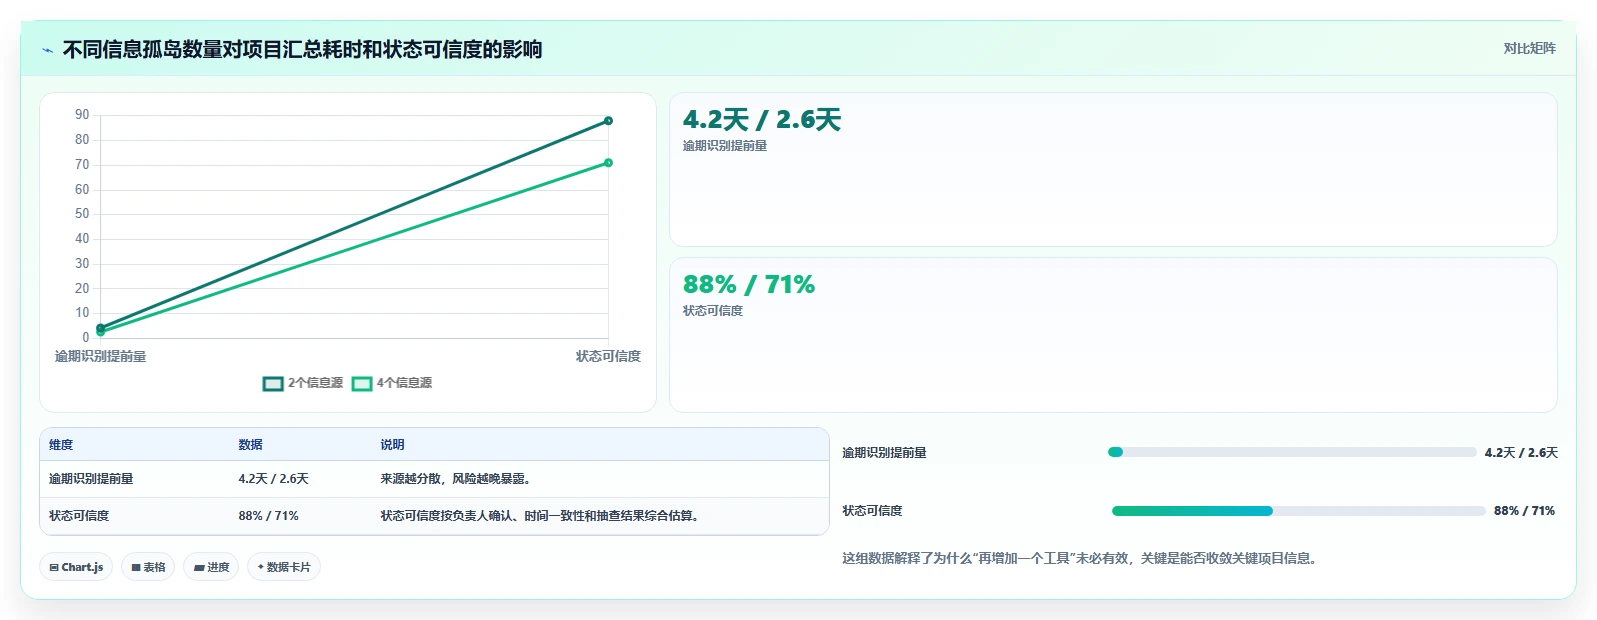Click the light green data point at 71
1597x620 pixels.
[608, 163]
